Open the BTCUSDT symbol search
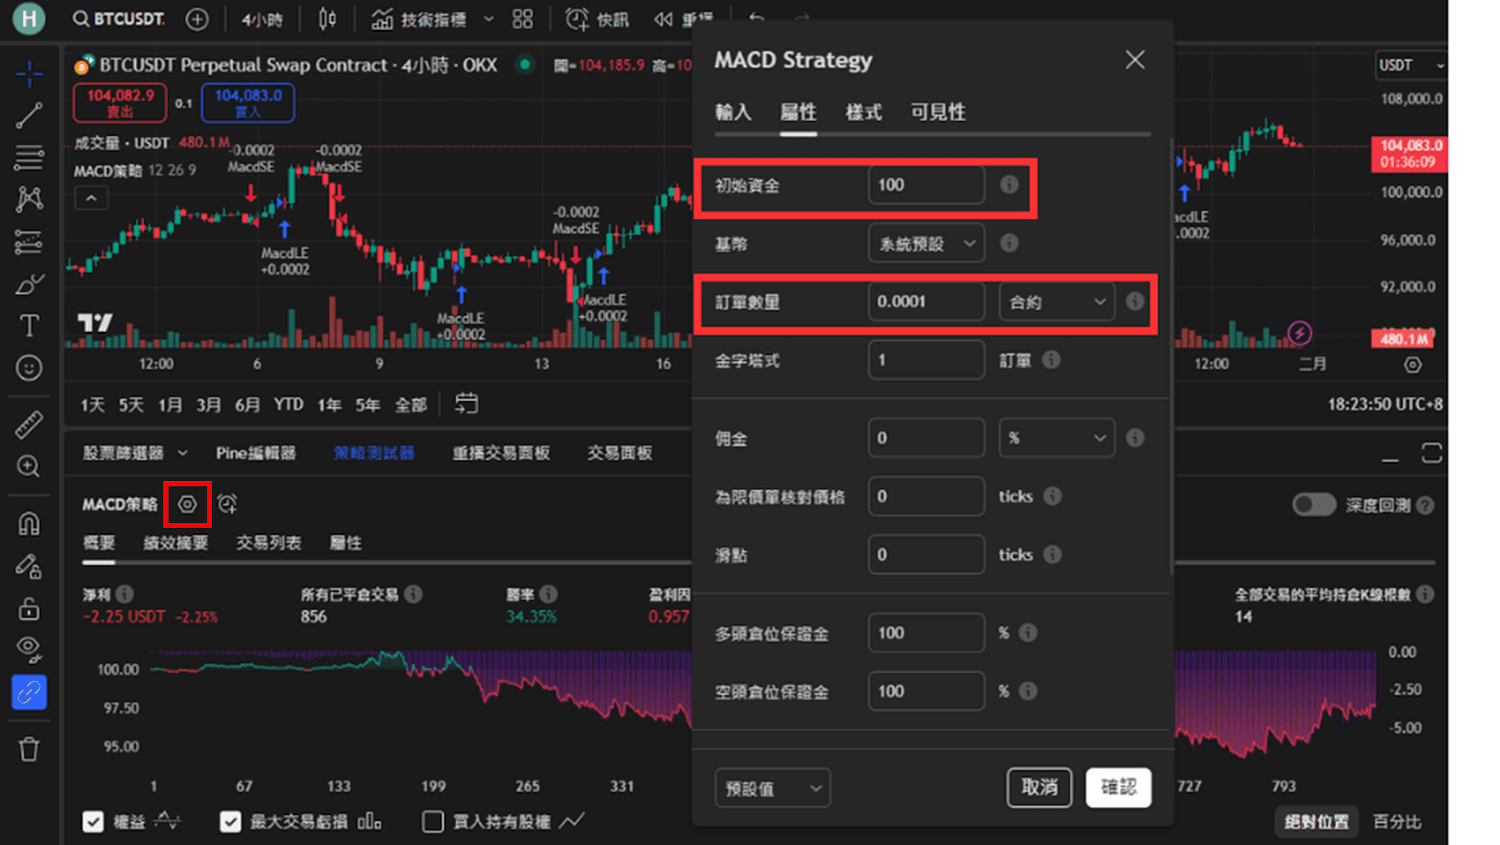The width and height of the screenshot is (1500, 845). click(119, 19)
